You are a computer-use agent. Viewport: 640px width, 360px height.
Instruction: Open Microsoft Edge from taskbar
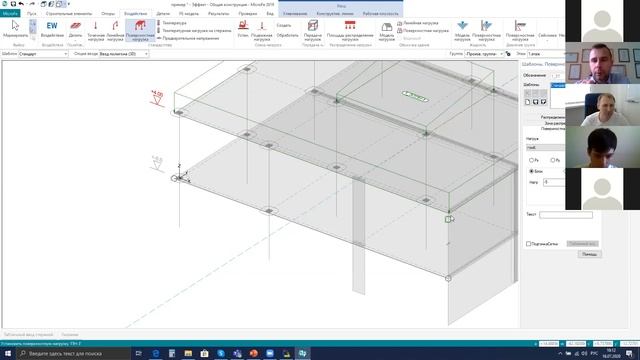coord(156,353)
